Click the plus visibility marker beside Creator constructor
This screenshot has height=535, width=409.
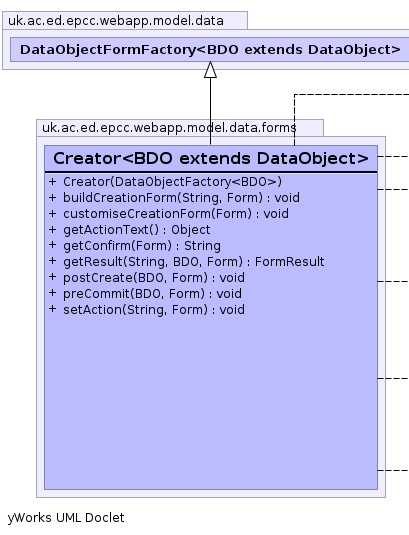tap(52, 181)
